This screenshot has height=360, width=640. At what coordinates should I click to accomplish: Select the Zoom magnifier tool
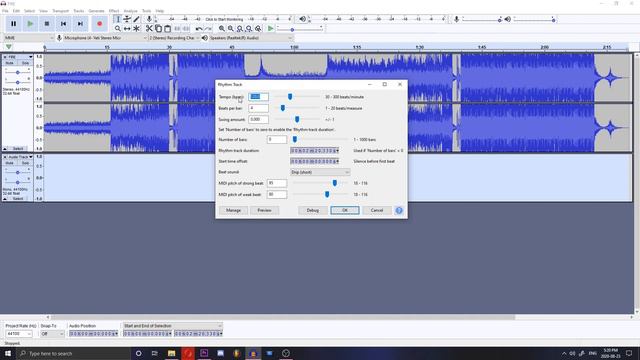tap(118, 29)
